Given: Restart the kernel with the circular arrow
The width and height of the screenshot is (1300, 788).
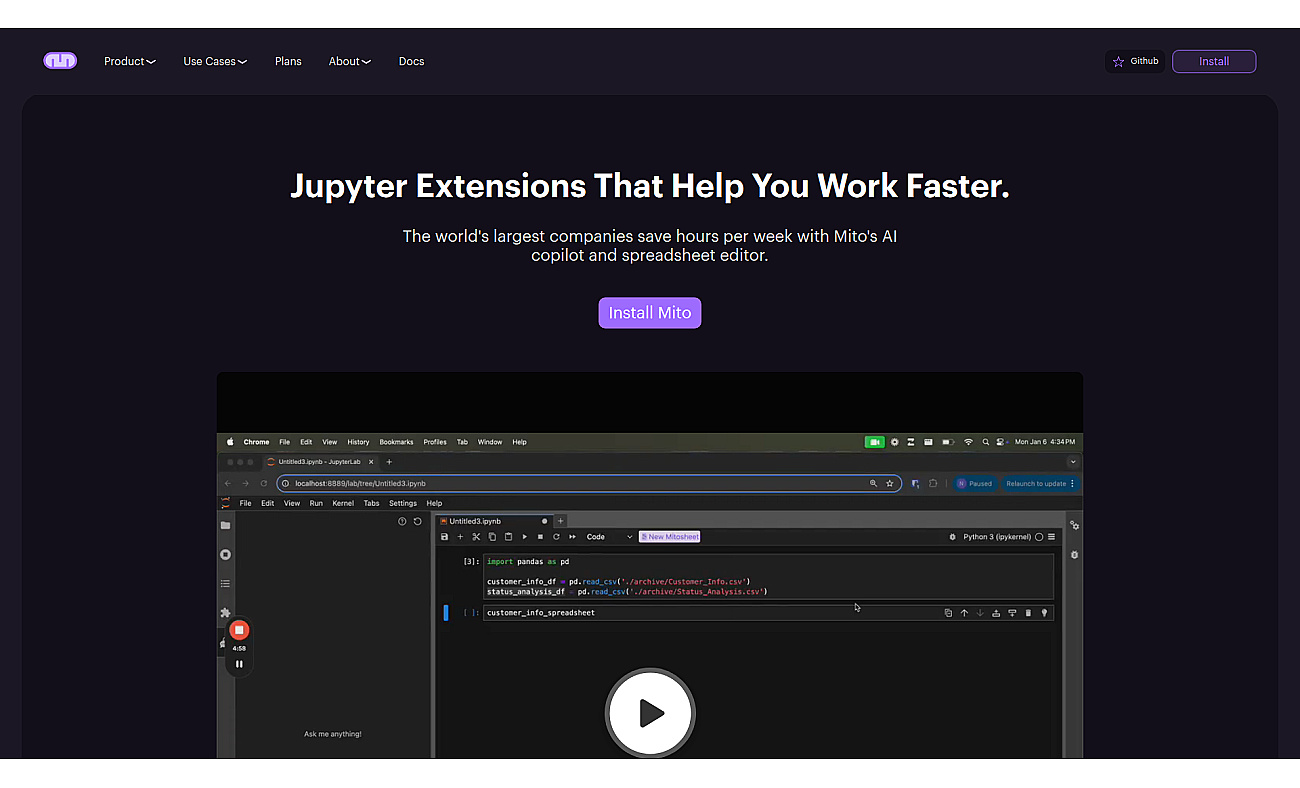Looking at the screenshot, I should [x=556, y=537].
